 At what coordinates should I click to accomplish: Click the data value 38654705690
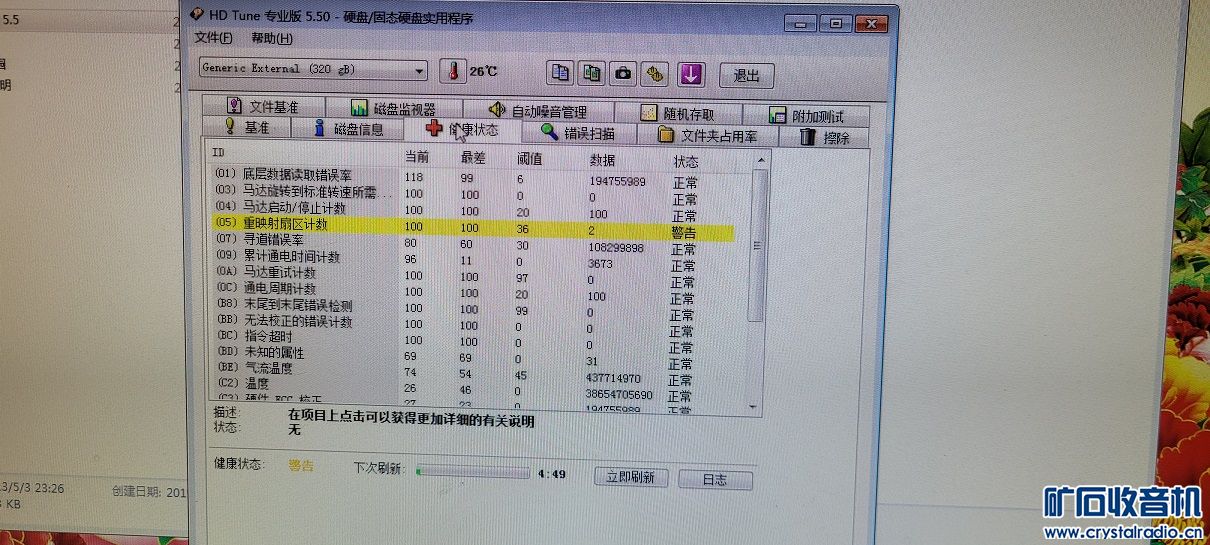619,395
